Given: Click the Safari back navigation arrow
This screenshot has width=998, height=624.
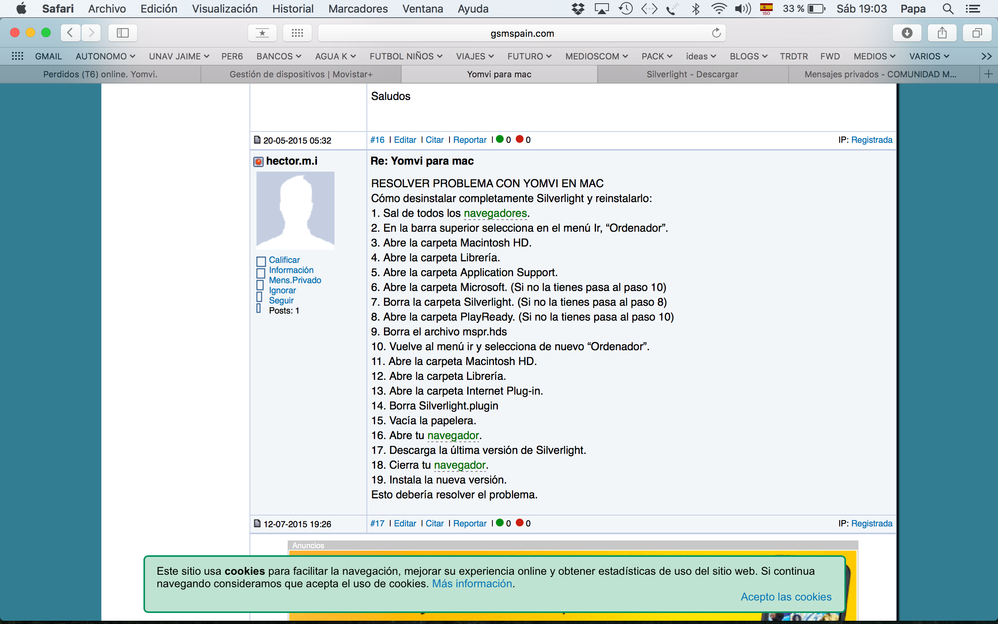Looking at the screenshot, I should 70,33.
